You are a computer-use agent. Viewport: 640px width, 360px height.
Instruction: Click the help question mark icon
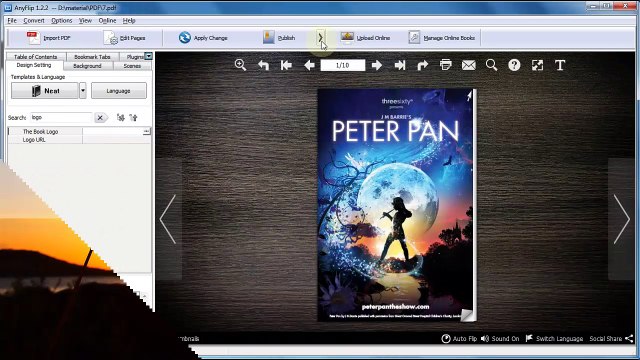point(514,65)
